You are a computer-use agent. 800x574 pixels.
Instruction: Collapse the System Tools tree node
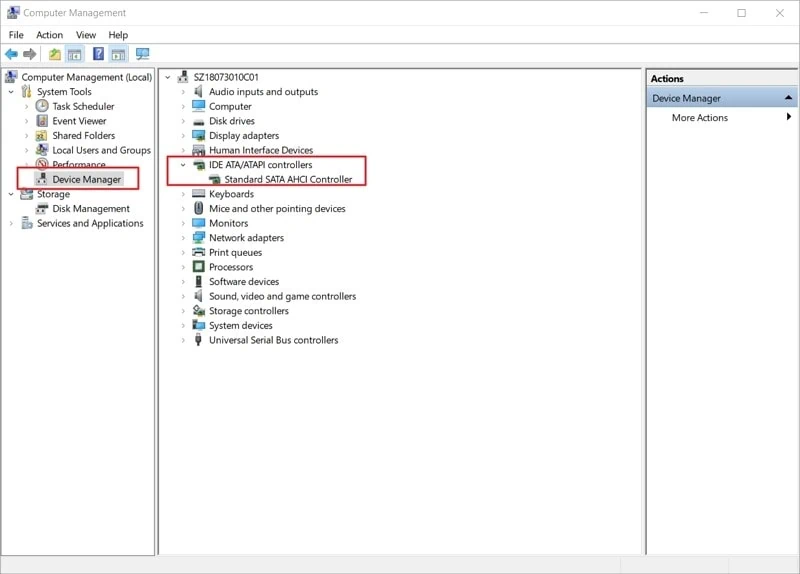(x=11, y=92)
